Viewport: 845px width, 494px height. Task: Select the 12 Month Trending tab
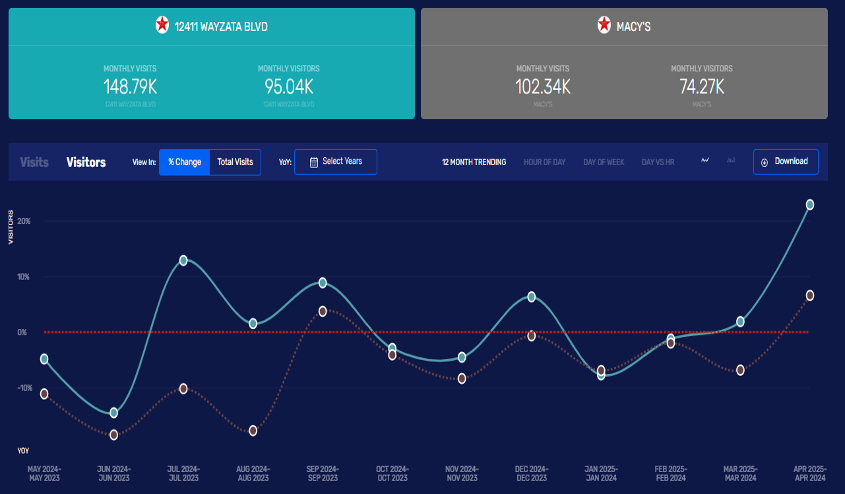(474, 162)
